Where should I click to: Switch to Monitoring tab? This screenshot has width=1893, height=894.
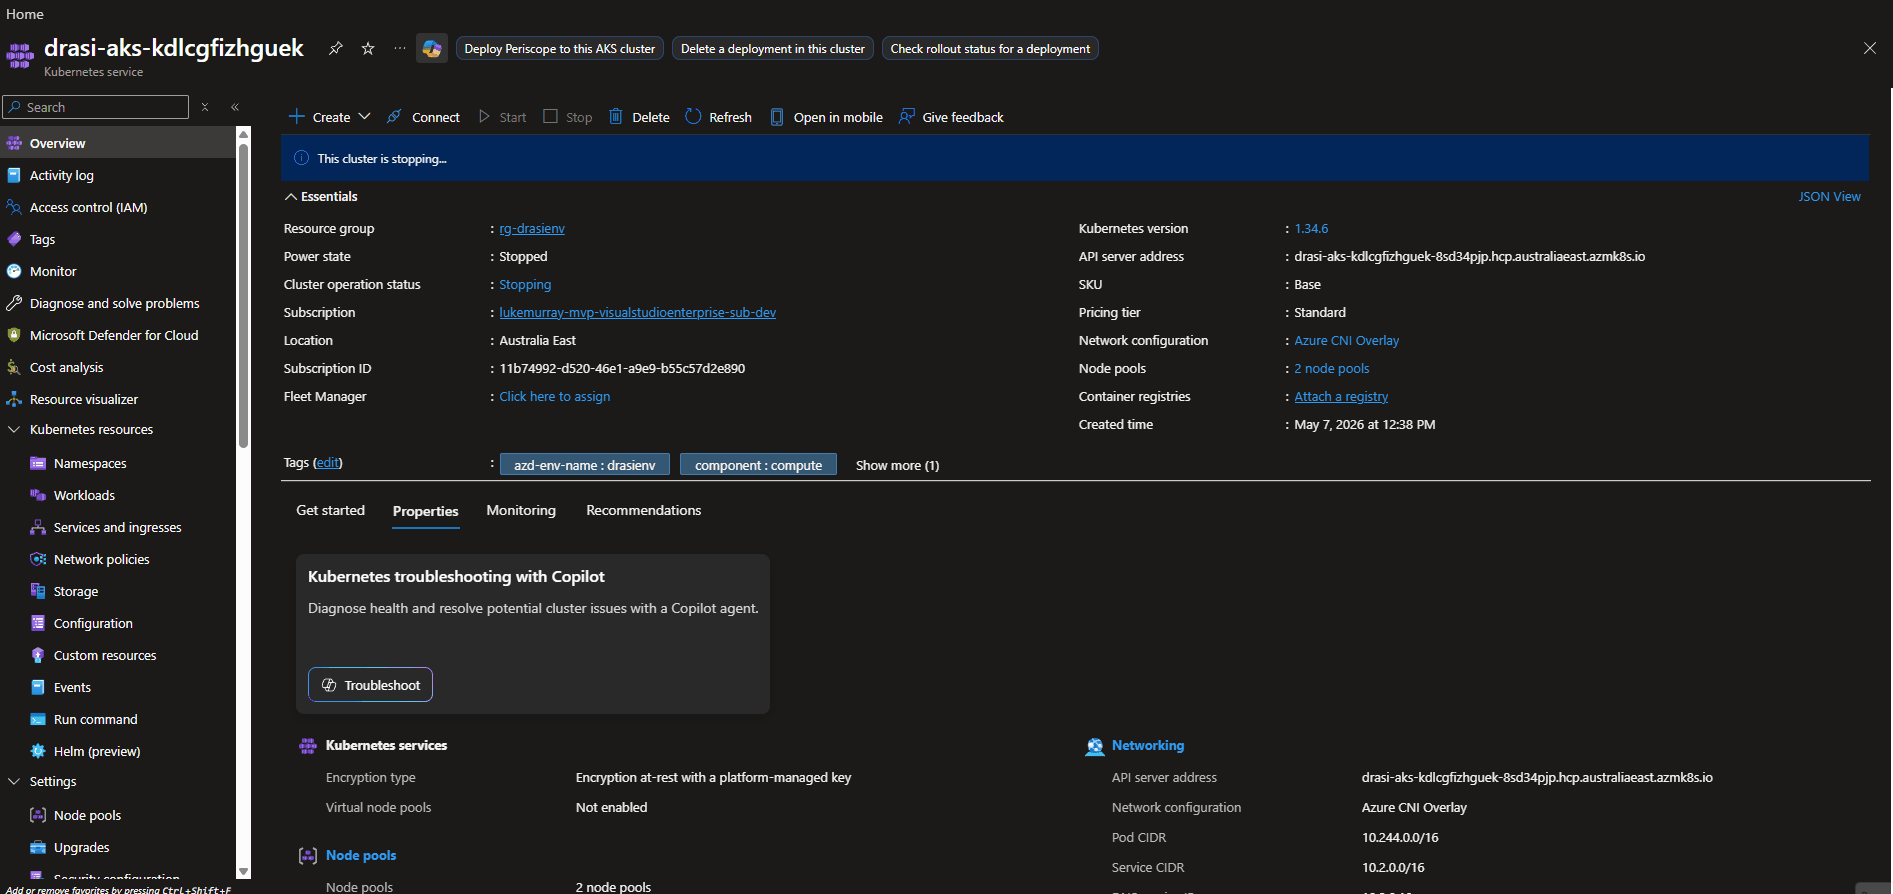click(x=521, y=510)
